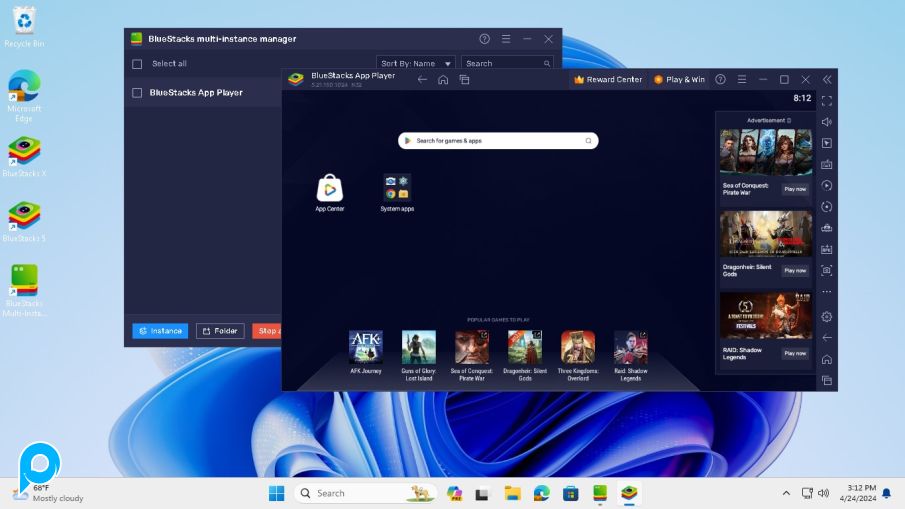Open Play & Win in title bar
905x509 pixels.
coord(679,80)
